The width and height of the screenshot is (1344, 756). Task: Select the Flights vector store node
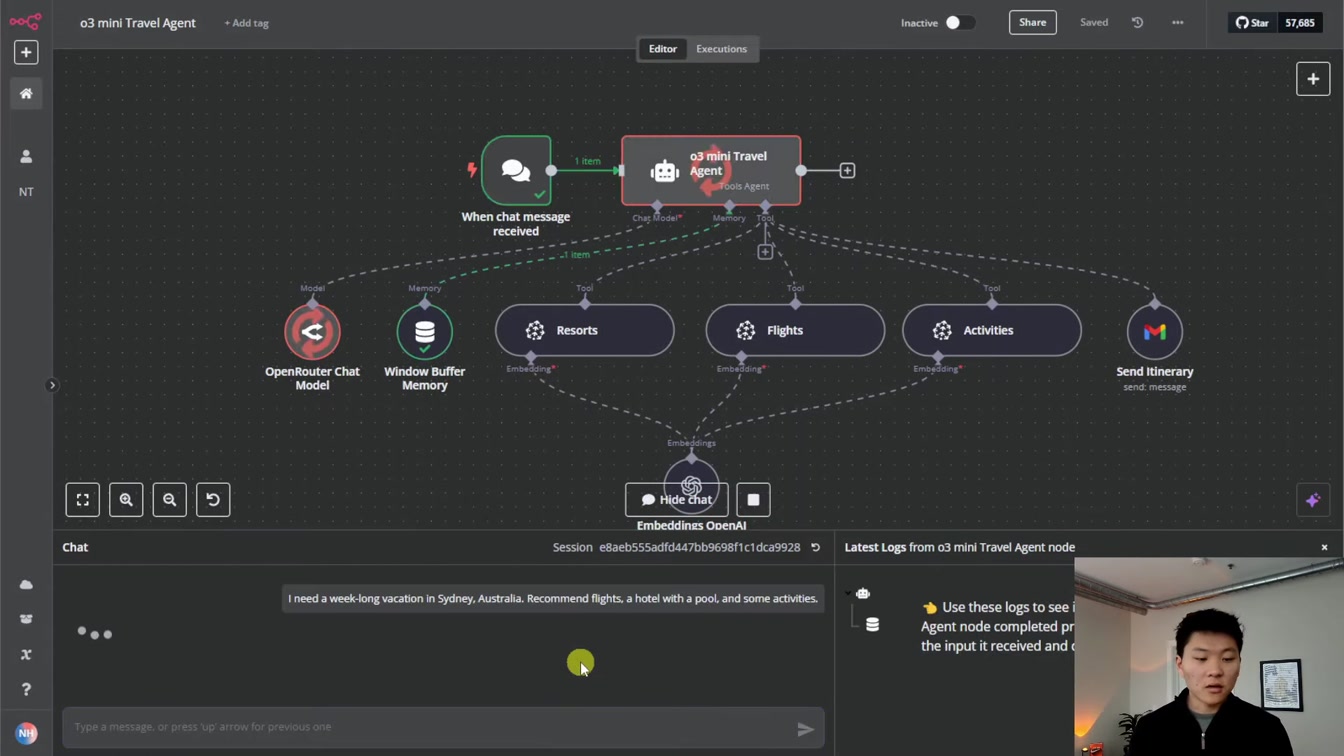[795, 330]
